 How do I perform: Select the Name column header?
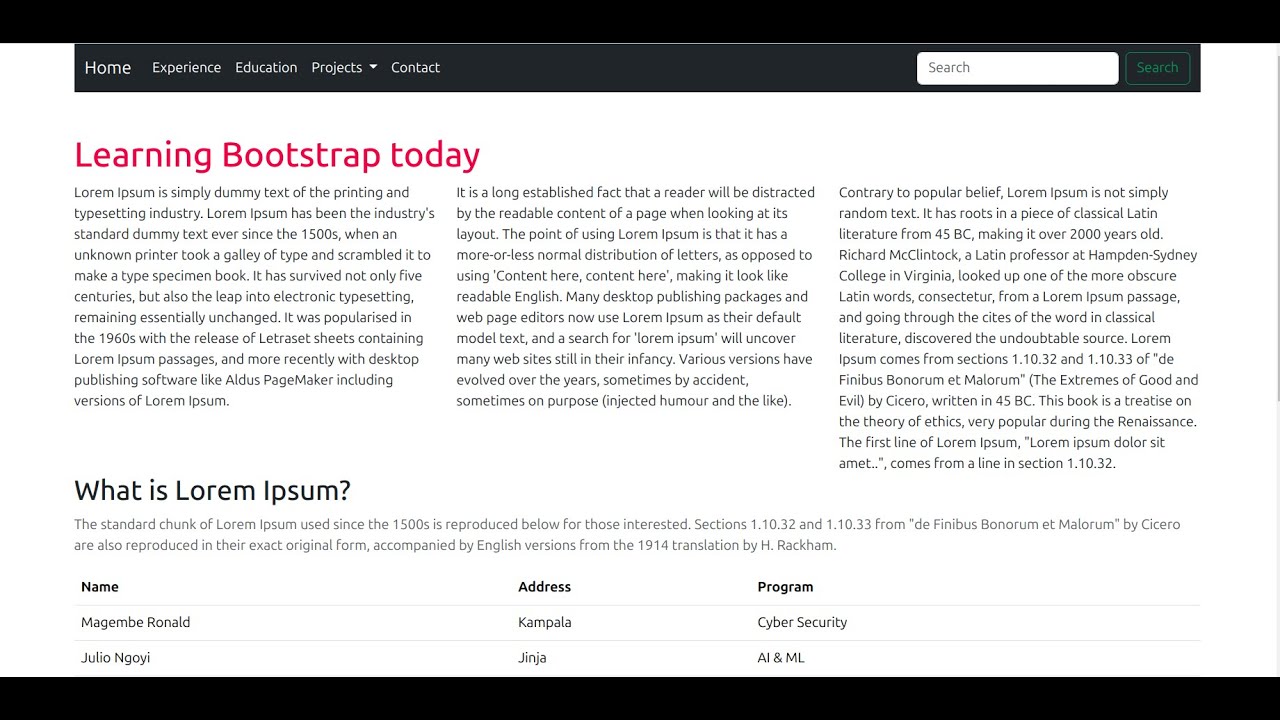292,587
